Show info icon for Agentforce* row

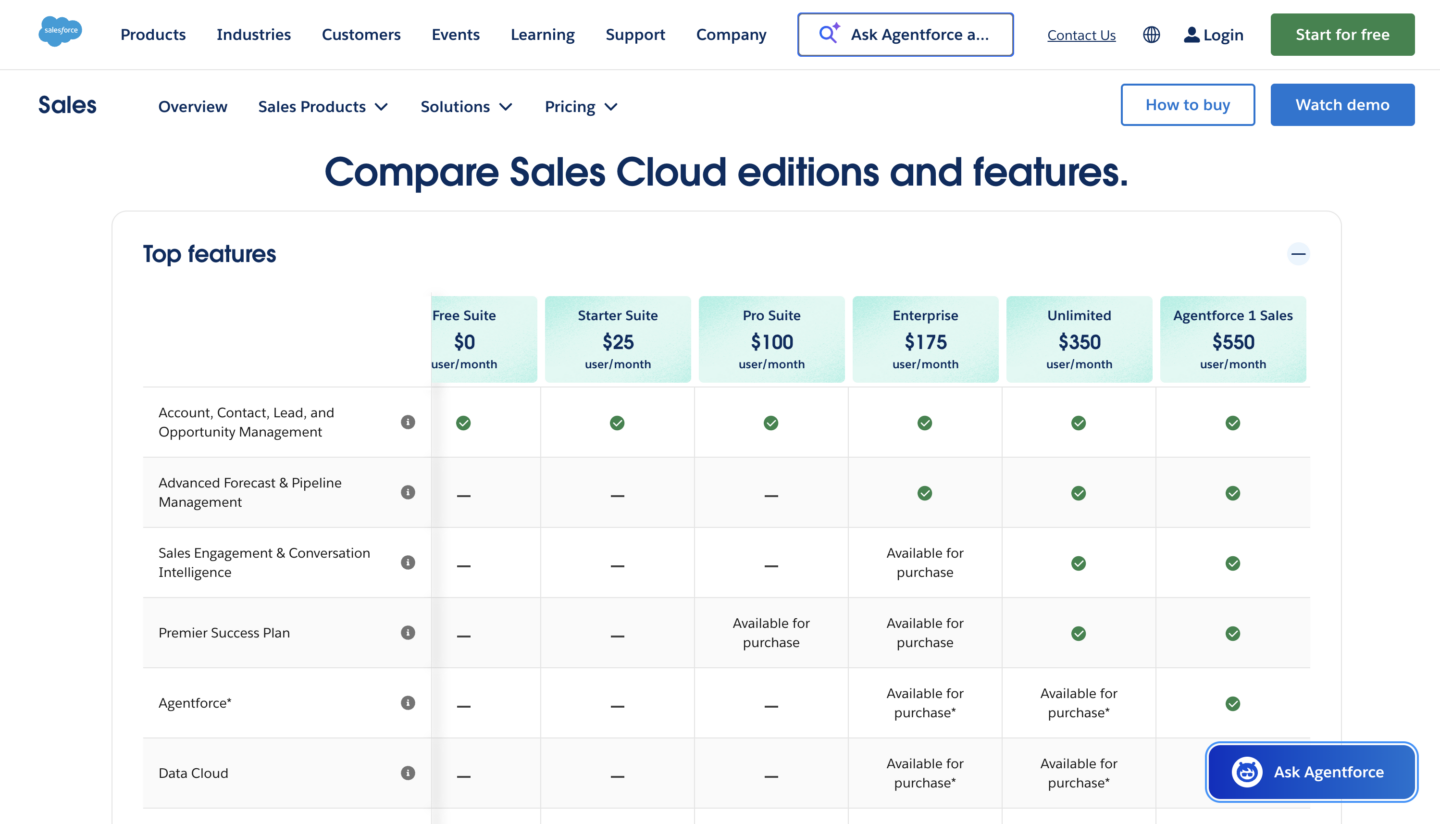(408, 703)
